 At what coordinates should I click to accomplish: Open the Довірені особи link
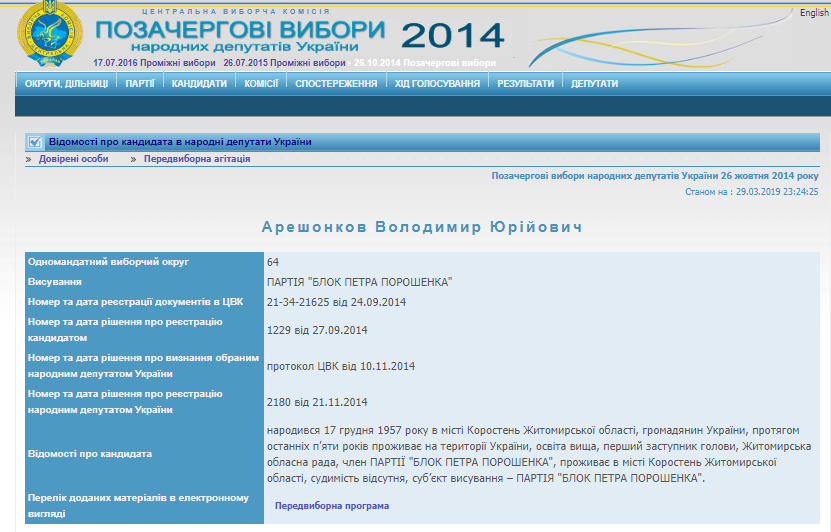(74, 159)
